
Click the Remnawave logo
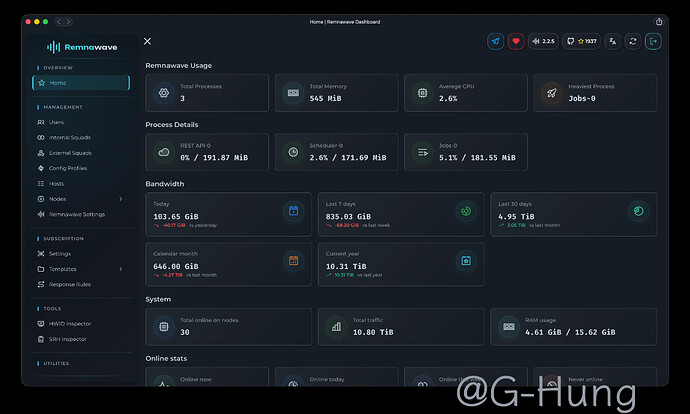(82, 47)
